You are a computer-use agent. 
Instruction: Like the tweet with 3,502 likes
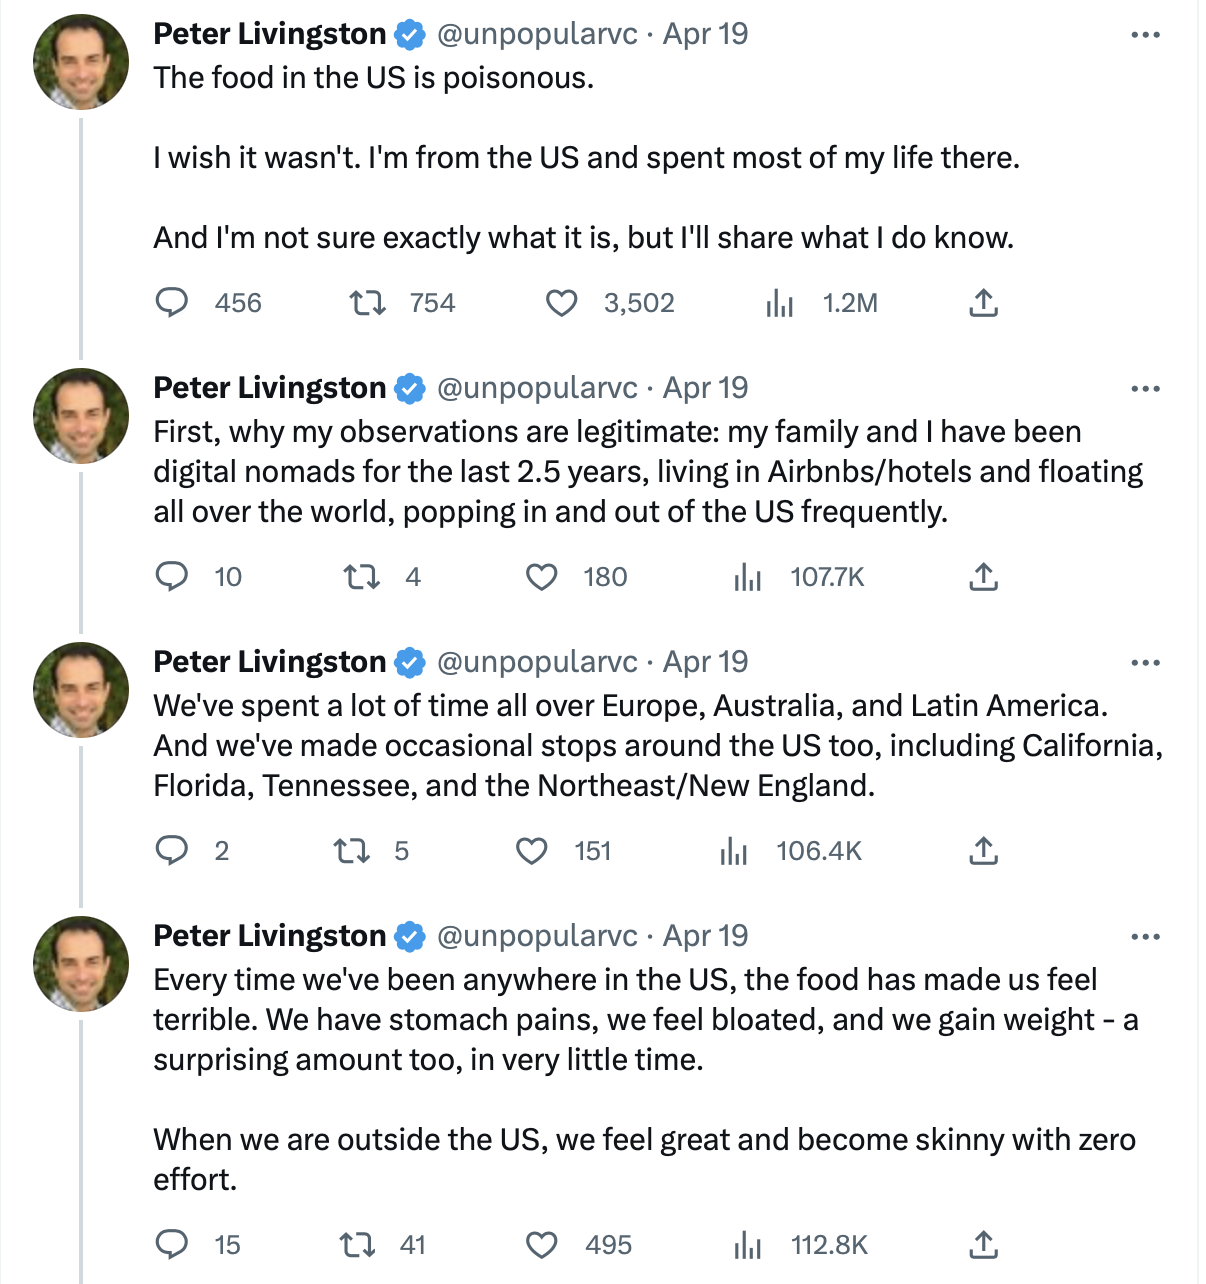click(562, 302)
